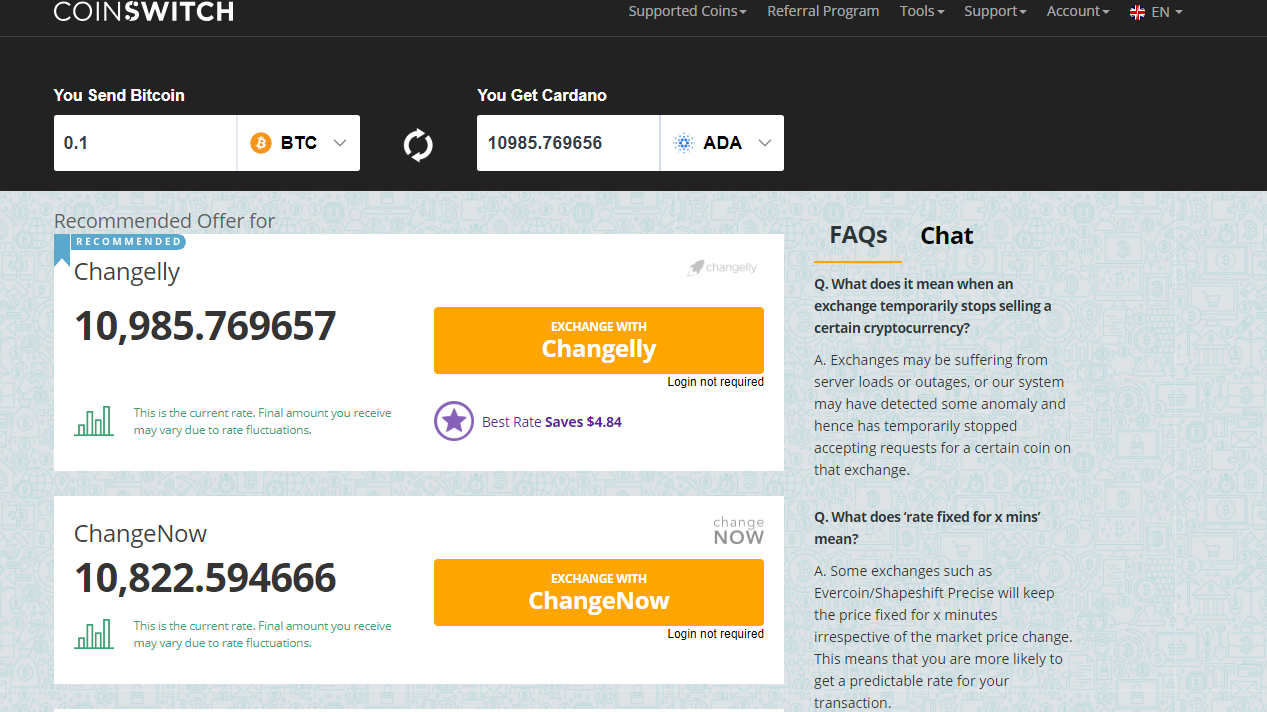Switch to the FAQs tab
This screenshot has width=1267, height=712.
858,235
